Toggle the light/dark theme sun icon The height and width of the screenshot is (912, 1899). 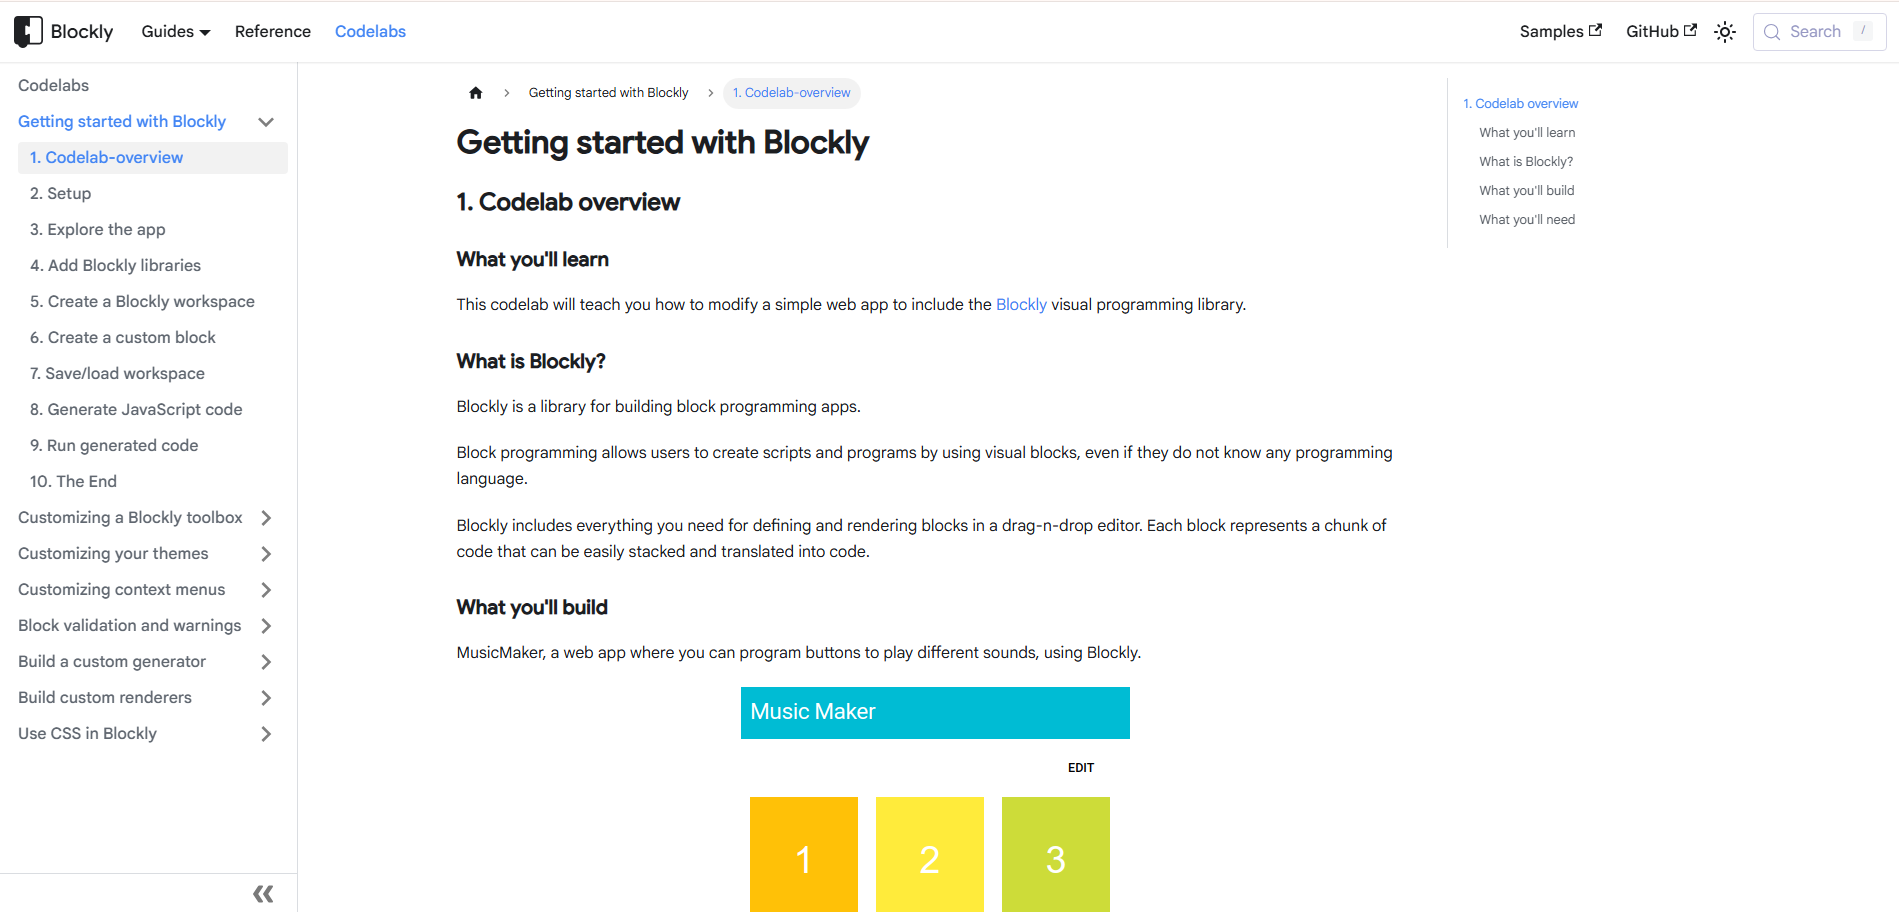[1724, 32]
